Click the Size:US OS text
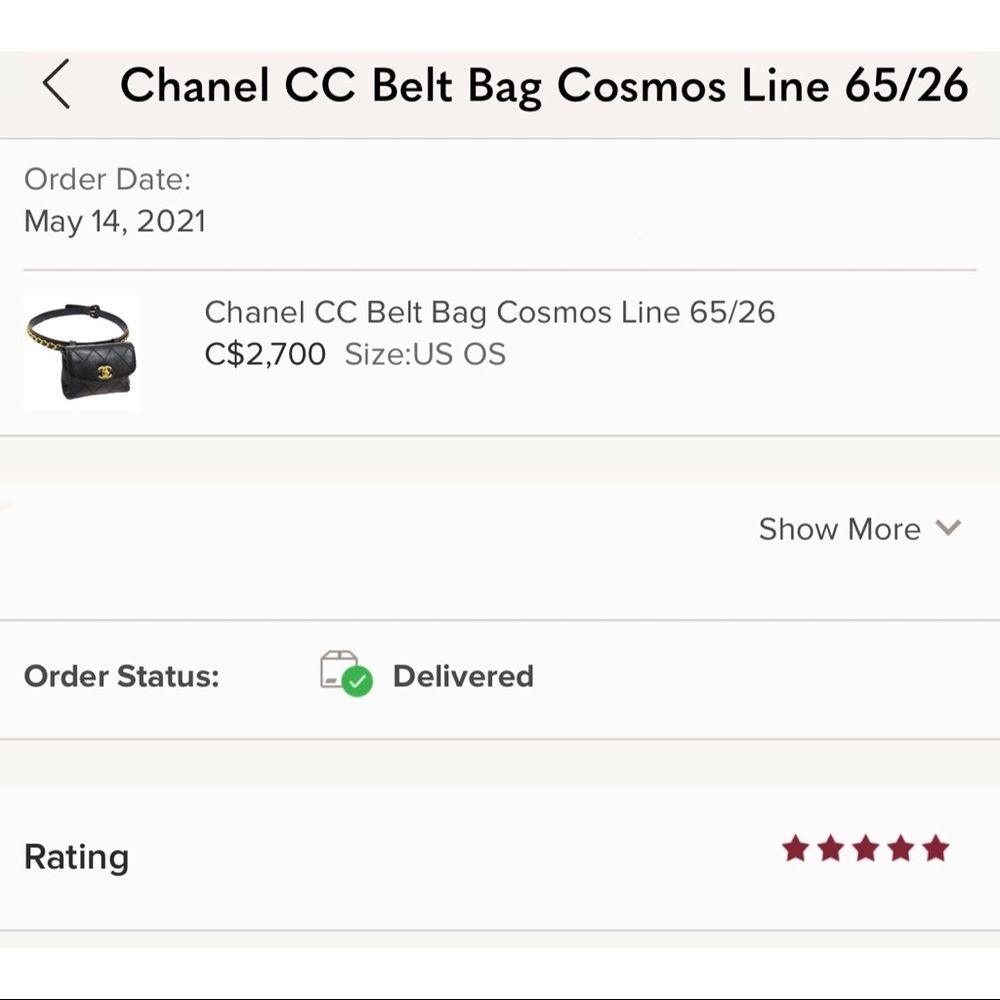 (425, 354)
